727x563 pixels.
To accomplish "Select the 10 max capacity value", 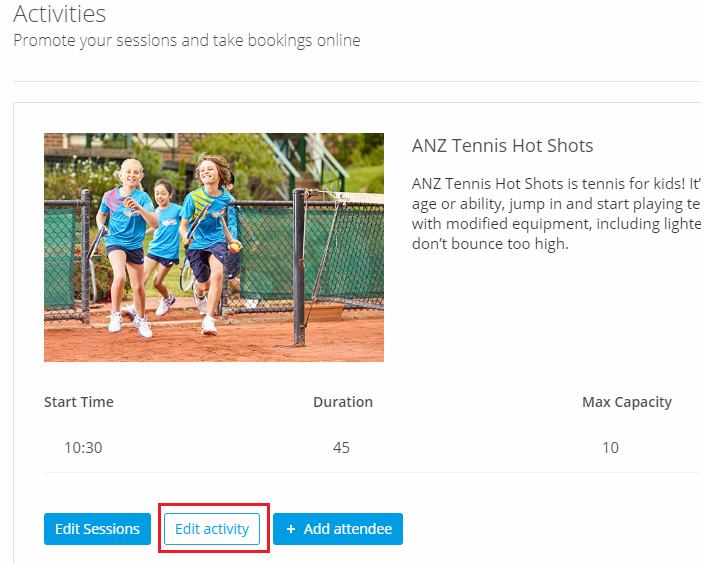I will [x=611, y=448].
